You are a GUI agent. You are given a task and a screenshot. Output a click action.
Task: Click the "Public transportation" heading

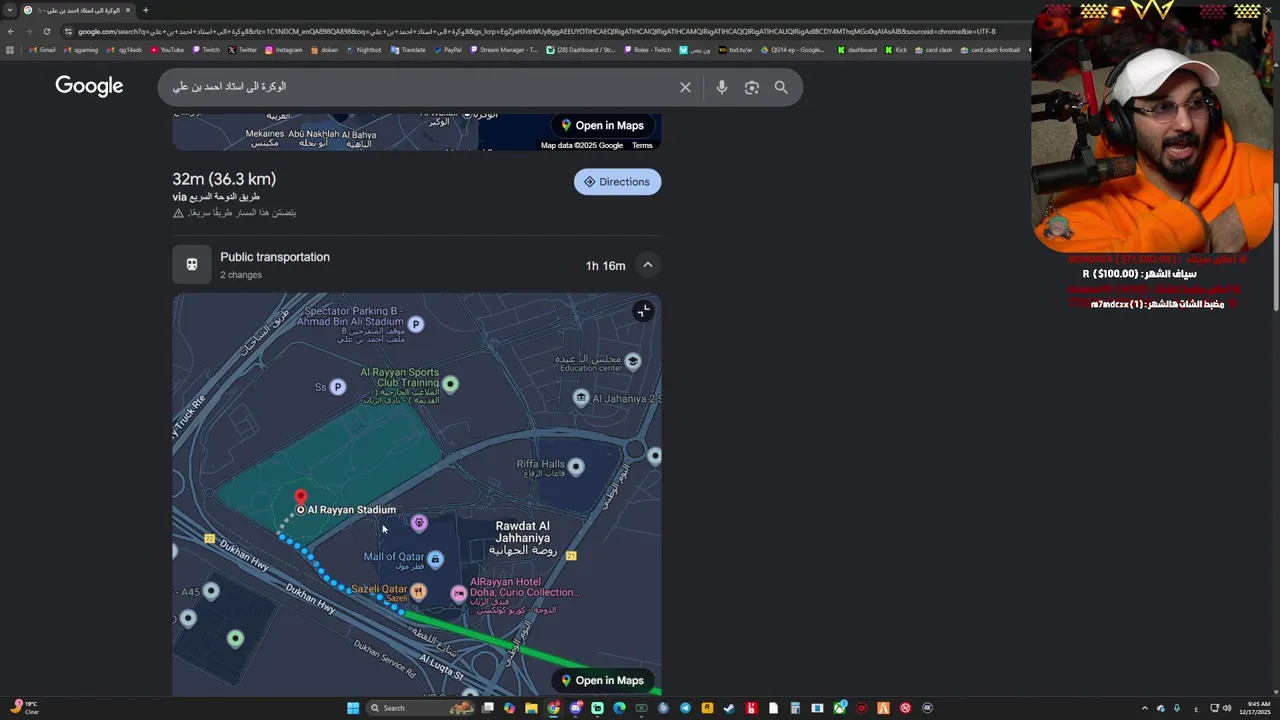click(275, 257)
